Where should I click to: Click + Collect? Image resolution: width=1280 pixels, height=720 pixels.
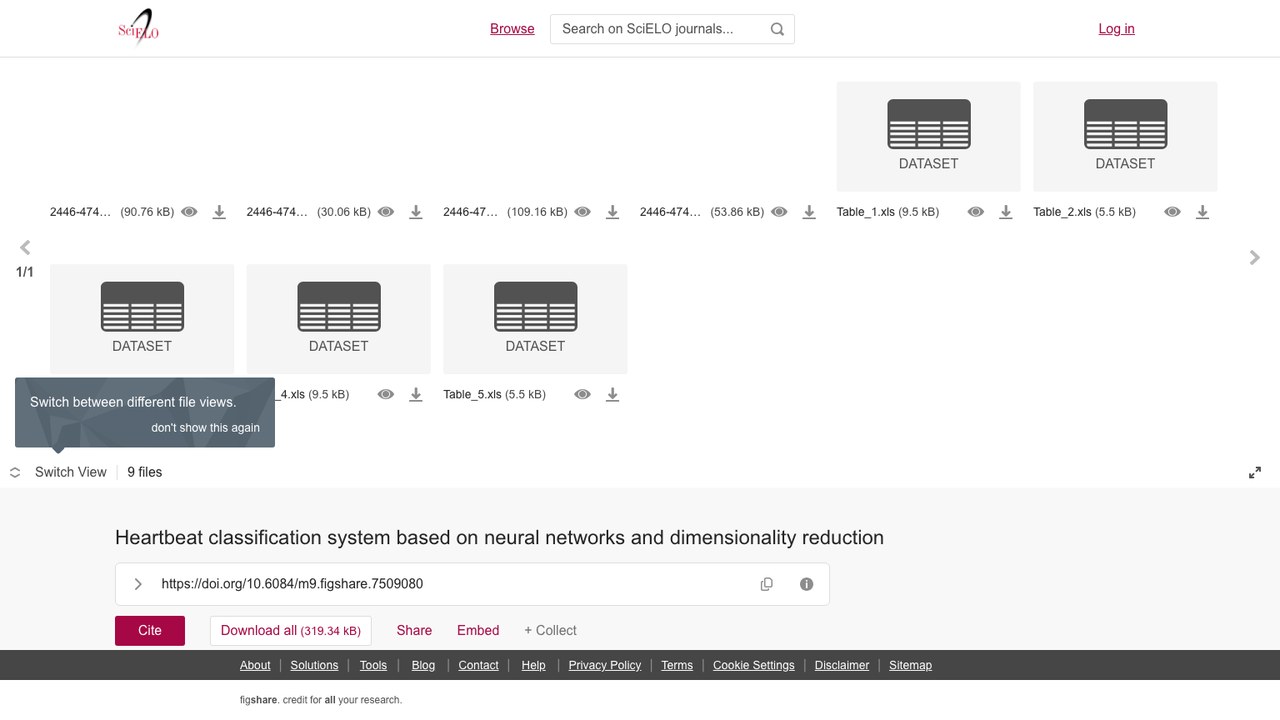click(x=550, y=631)
